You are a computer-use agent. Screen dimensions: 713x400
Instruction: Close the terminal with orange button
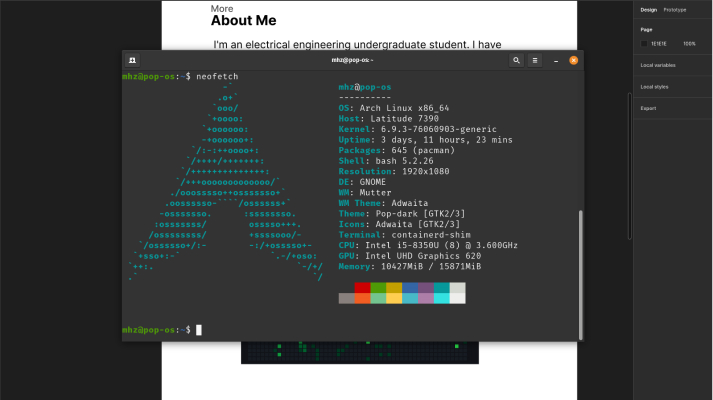coord(573,60)
